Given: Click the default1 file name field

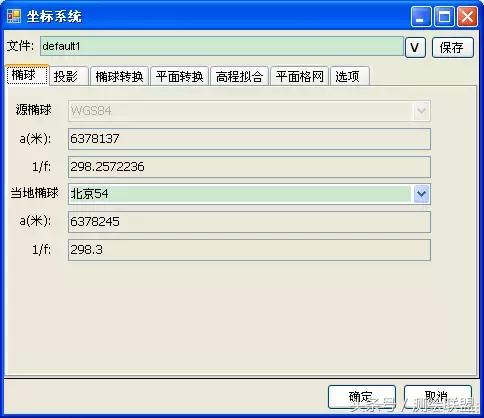Looking at the screenshot, I should pos(222,46).
